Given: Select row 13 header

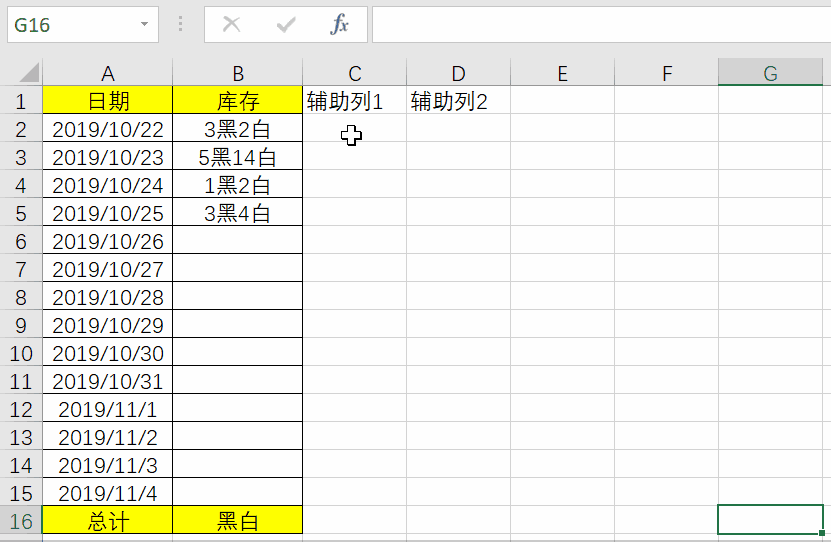Looking at the screenshot, I should click(x=21, y=438).
